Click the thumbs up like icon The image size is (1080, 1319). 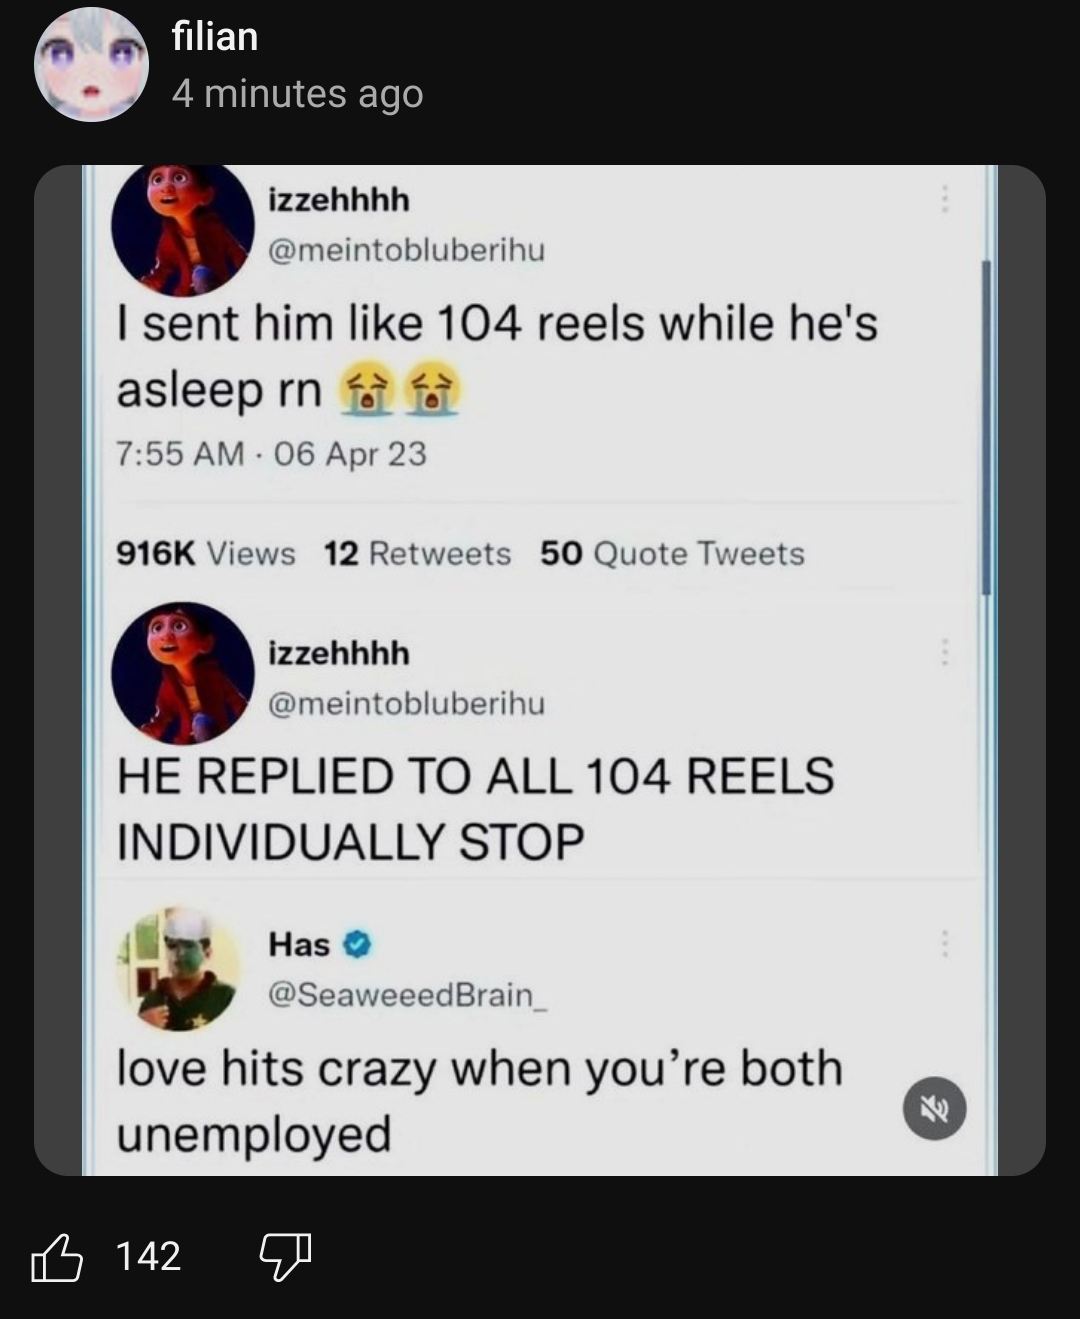click(x=56, y=1257)
